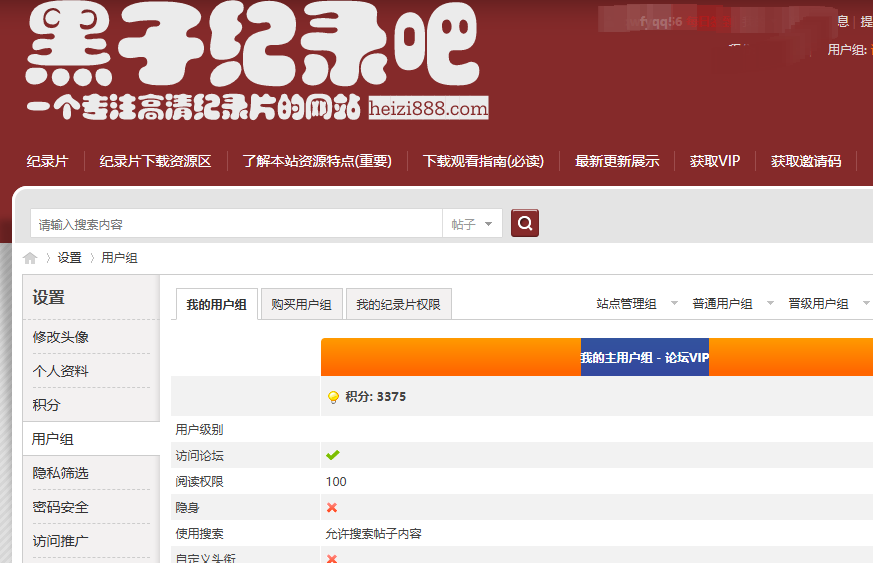The image size is (873, 563).
Task: Click the 设置 breadcrumb link
Action: 70,258
